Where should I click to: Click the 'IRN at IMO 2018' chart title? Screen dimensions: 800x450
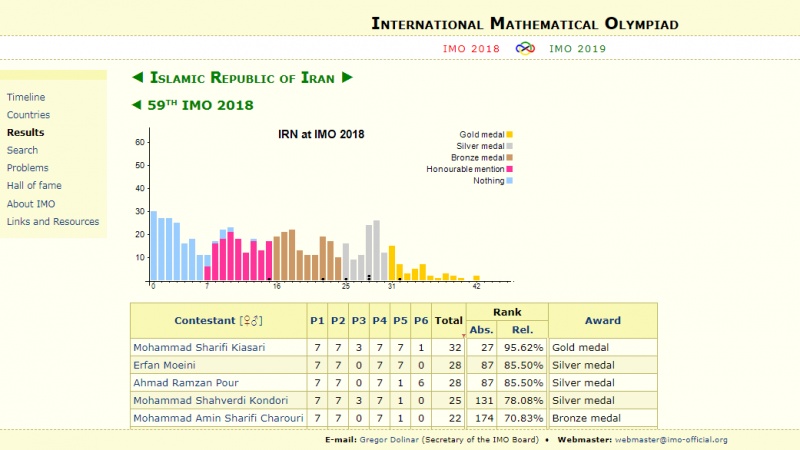321,134
